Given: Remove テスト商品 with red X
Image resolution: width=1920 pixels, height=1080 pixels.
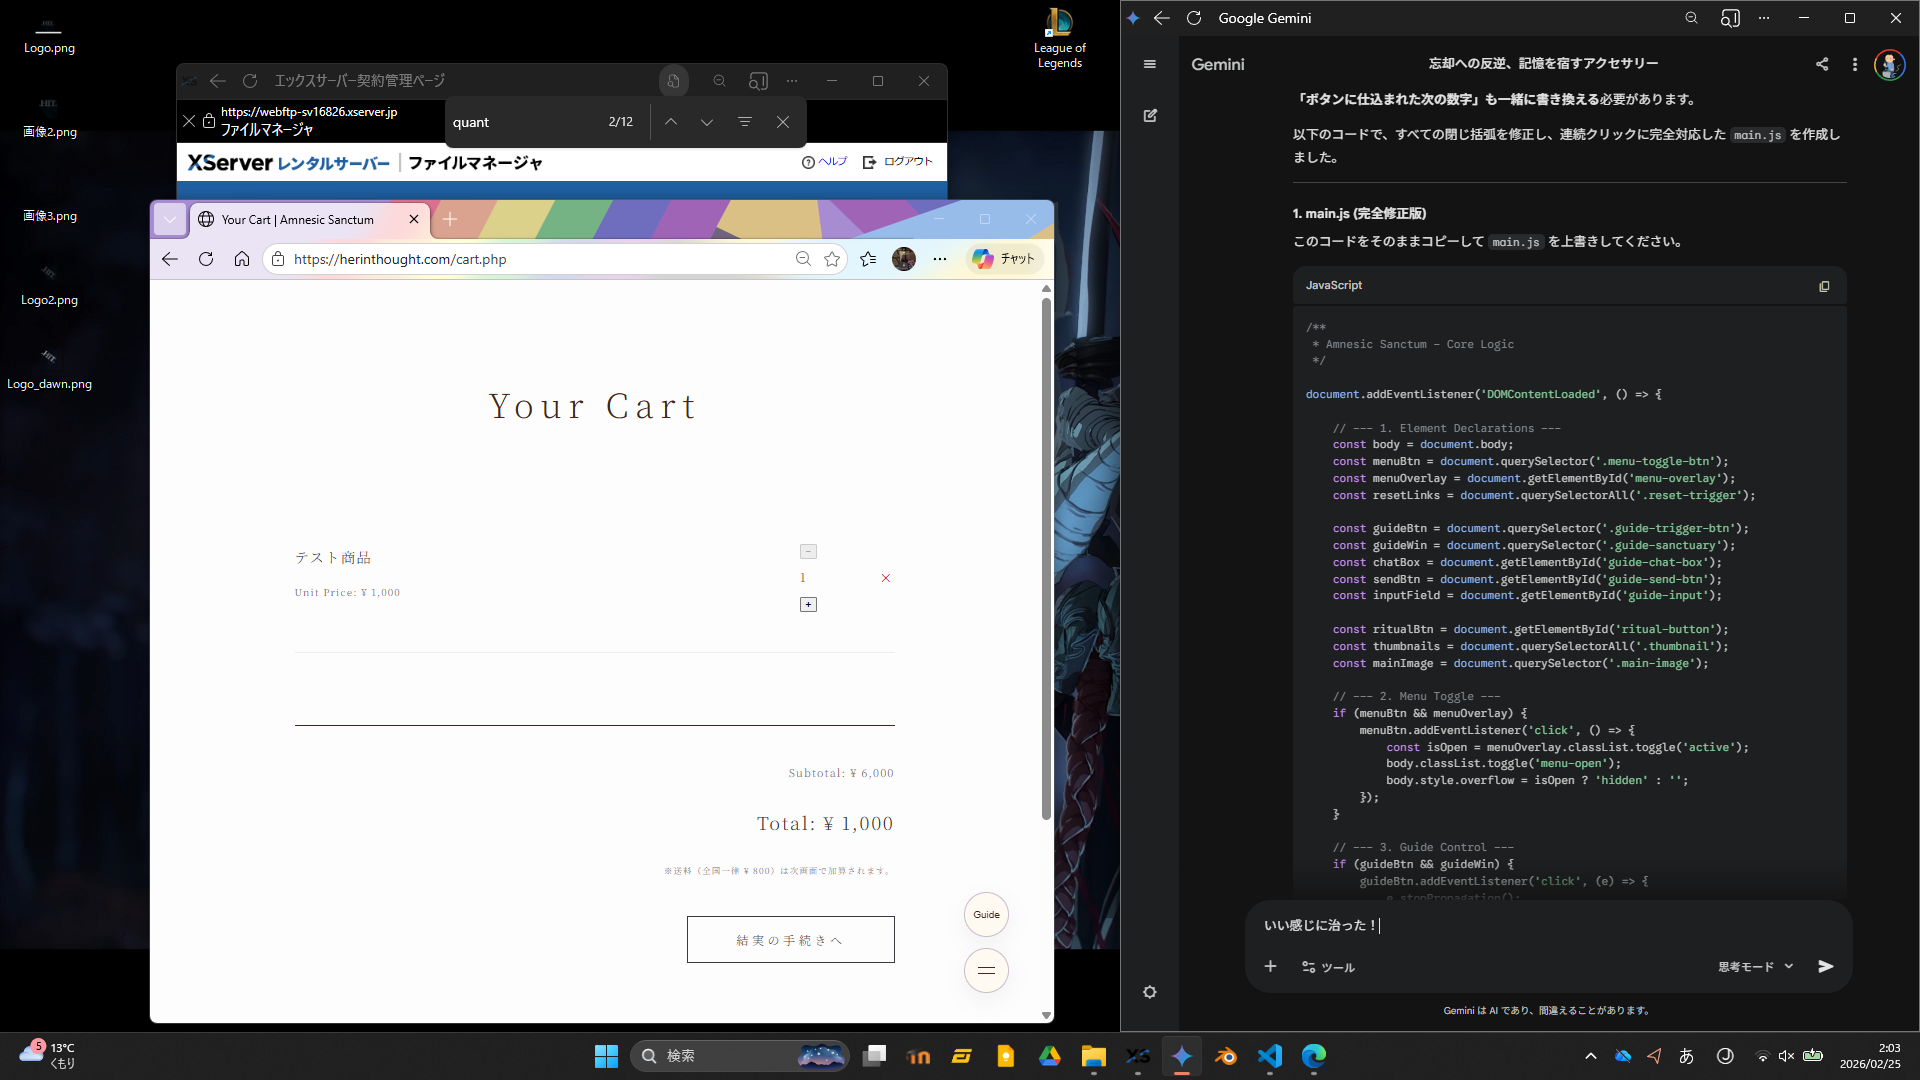Looking at the screenshot, I should tap(885, 578).
